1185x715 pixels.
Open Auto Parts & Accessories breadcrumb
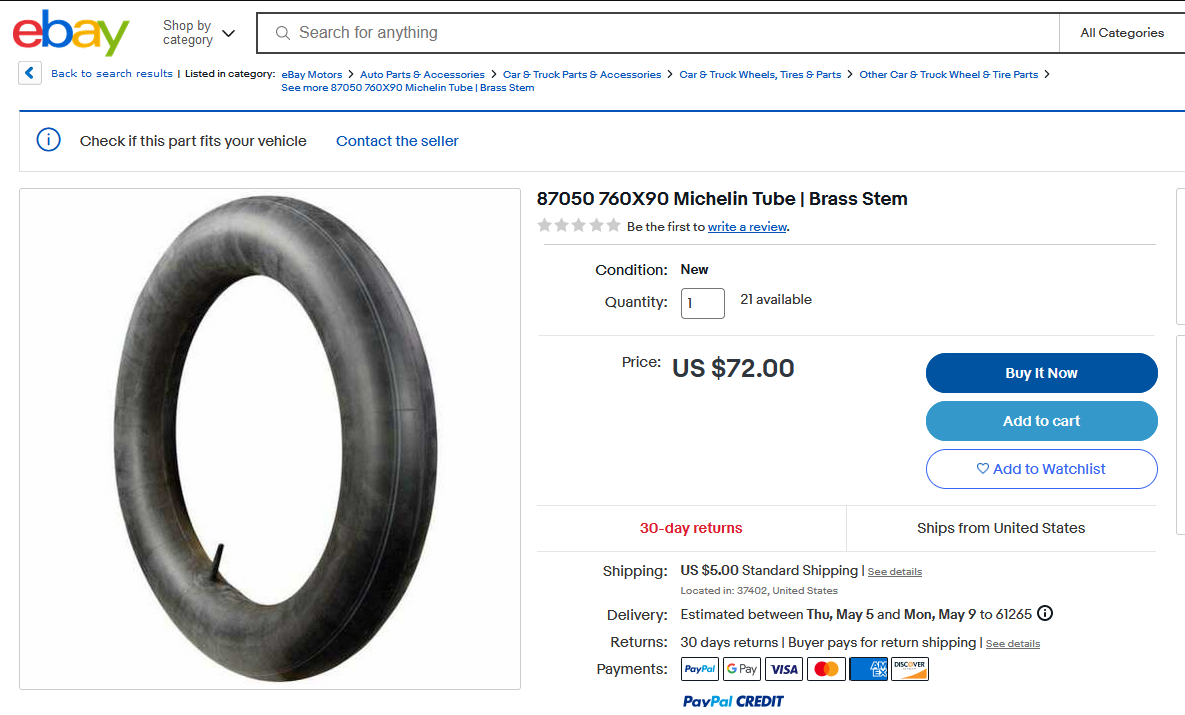[422, 74]
